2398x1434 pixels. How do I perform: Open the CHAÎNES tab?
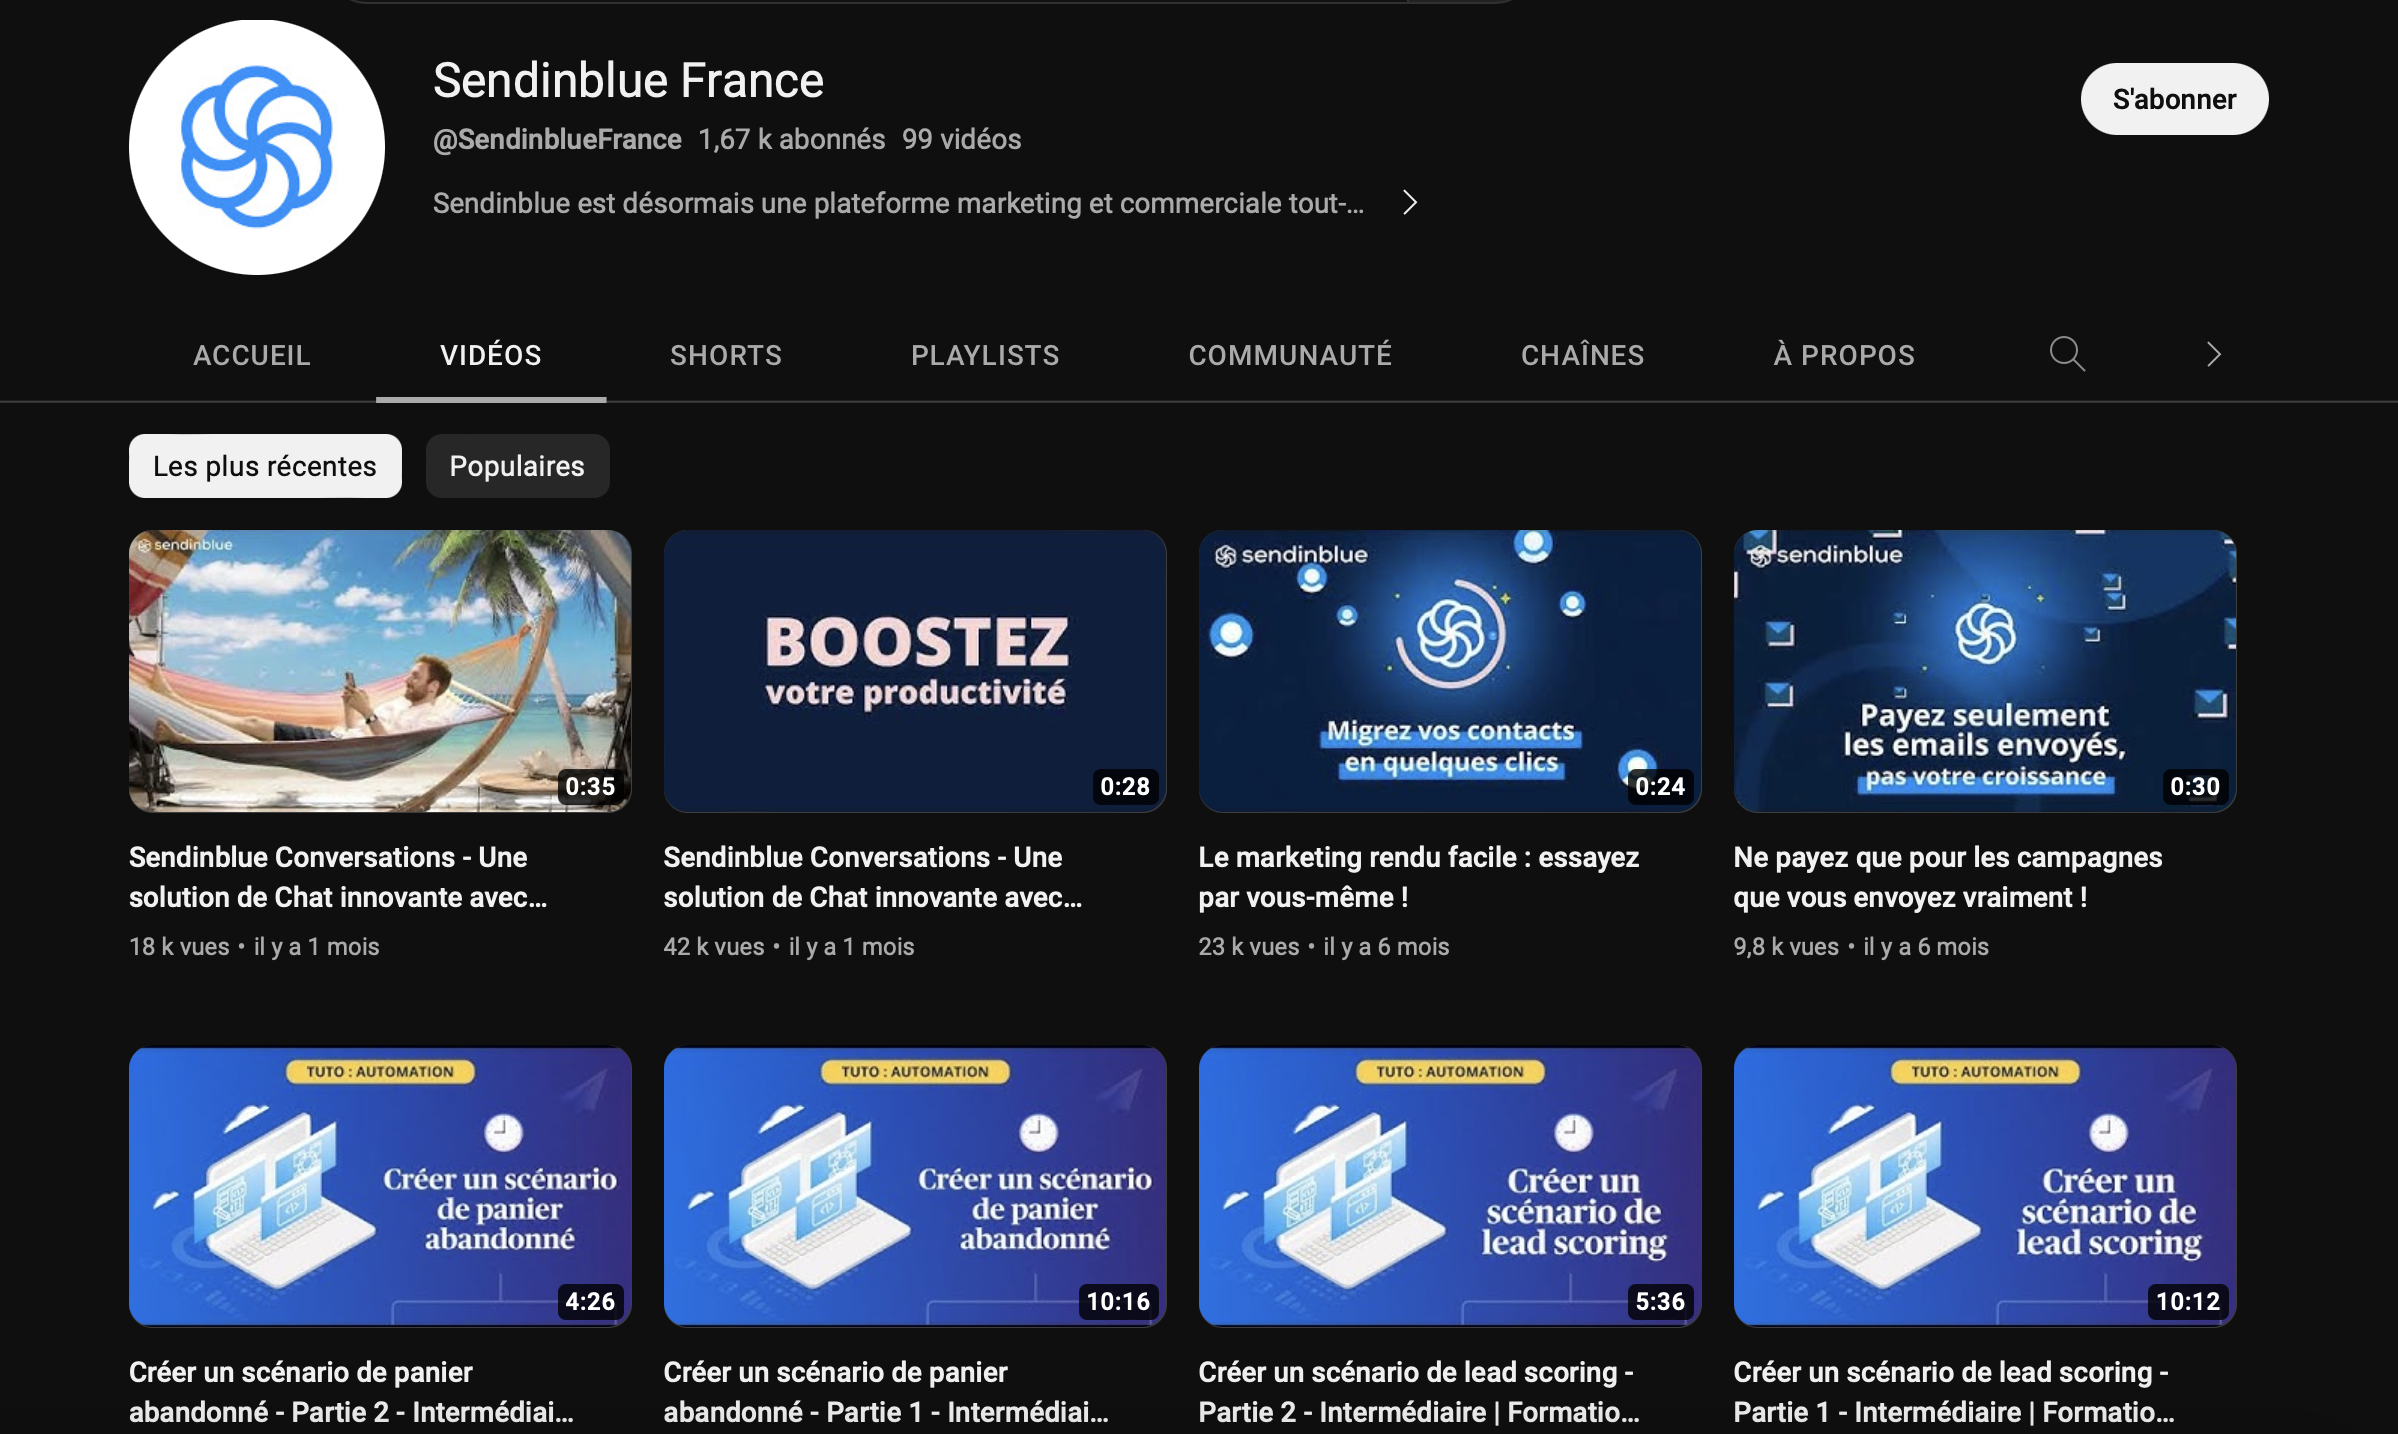[1582, 355]
